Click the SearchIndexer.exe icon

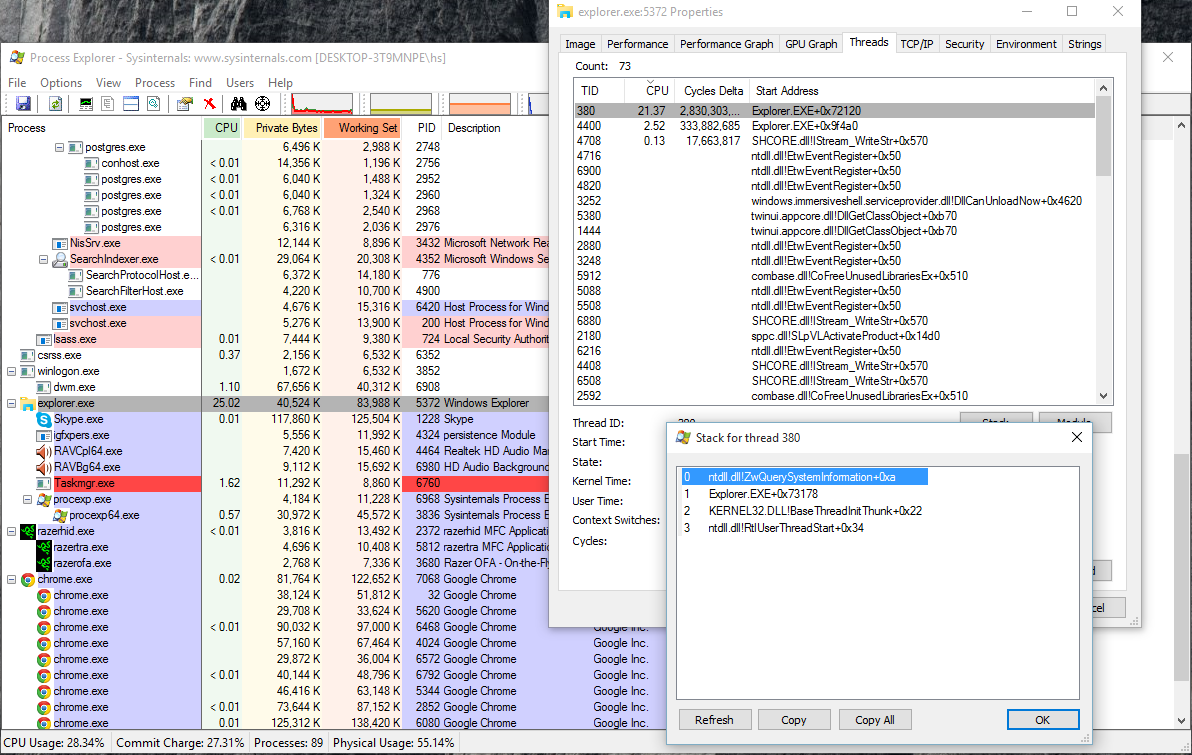tap(60, 260)
